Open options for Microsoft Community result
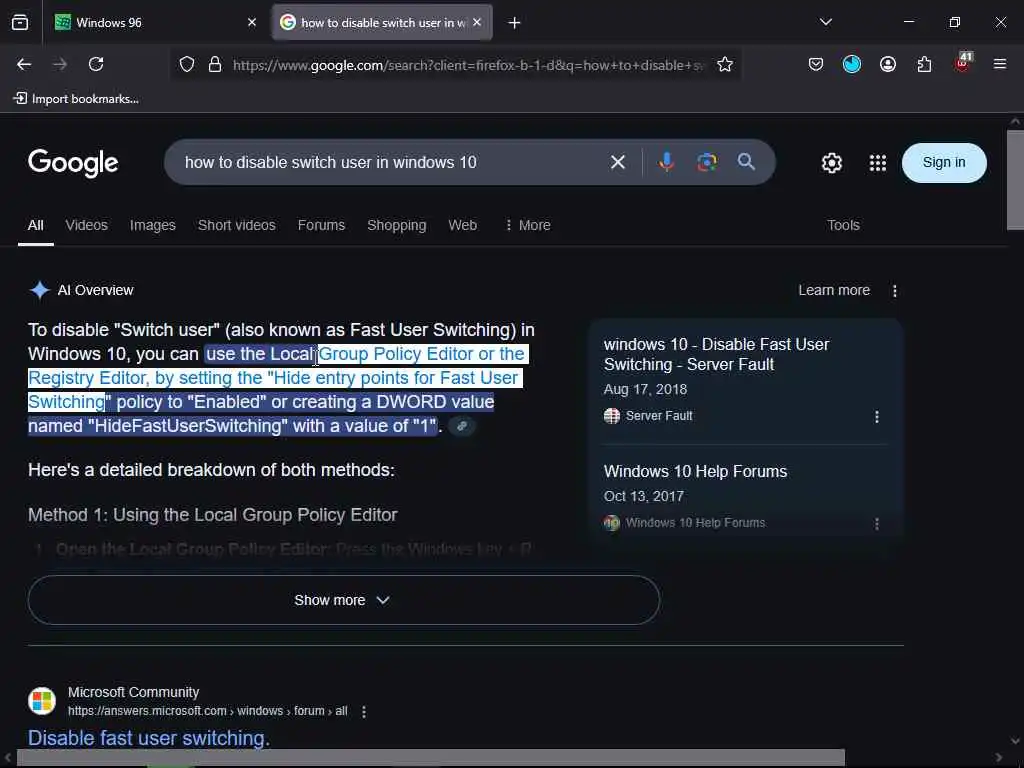Screen dimensions: 1024x768 click(364, 712)
